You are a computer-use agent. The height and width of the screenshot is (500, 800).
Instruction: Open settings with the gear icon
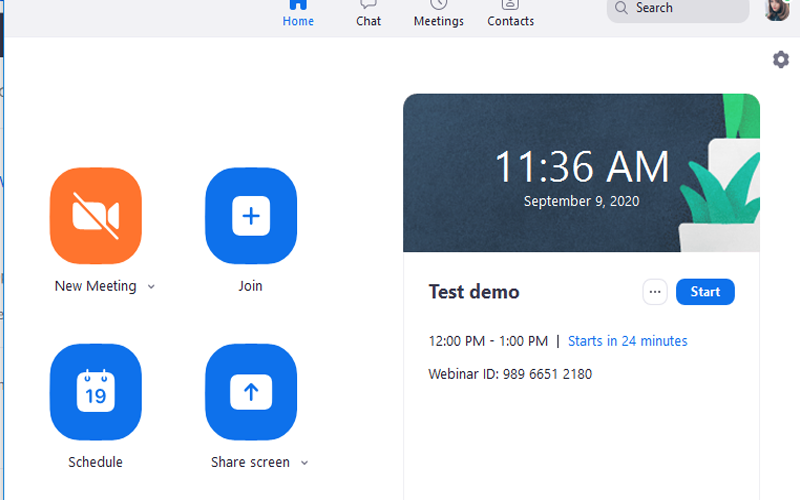tap(781, 60)
